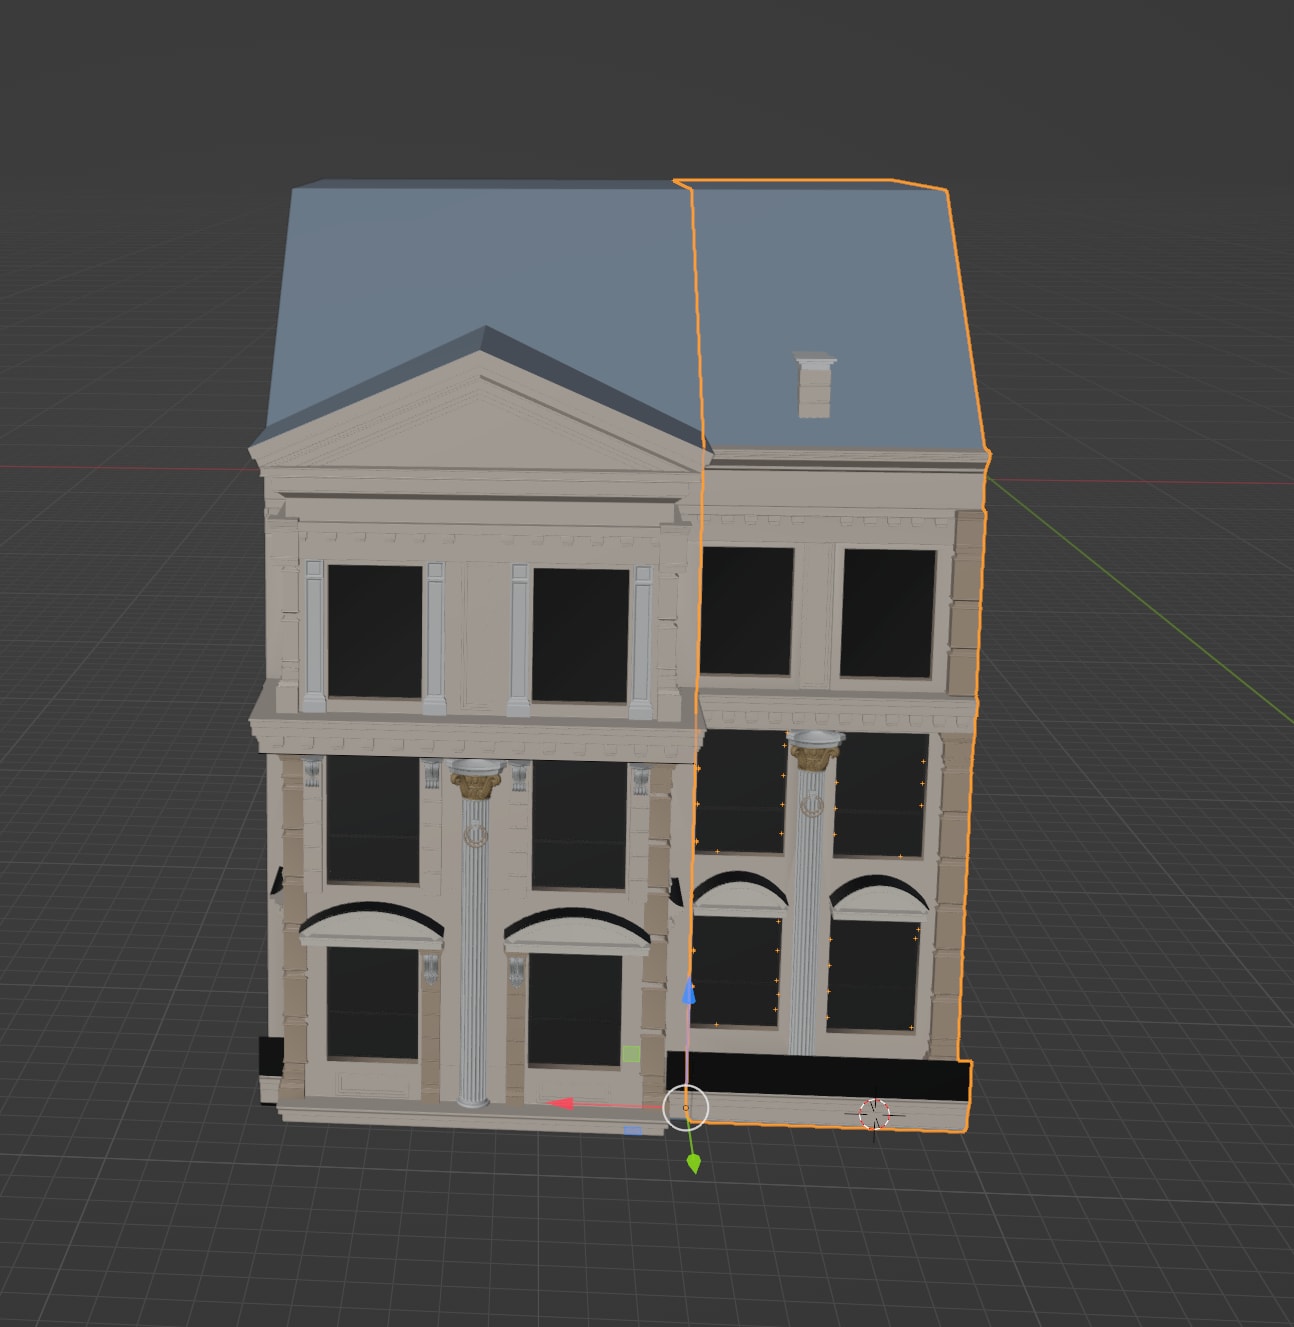Click the blue square plane handle of gizmo

pyautogui.click(x=632, y=1131)
